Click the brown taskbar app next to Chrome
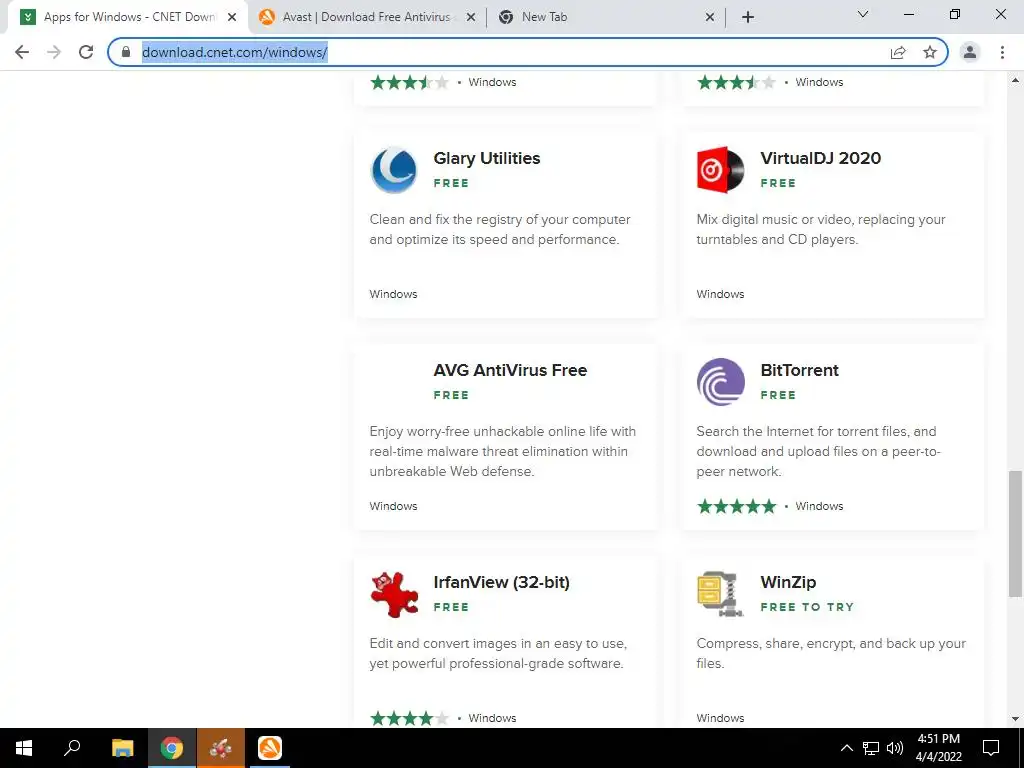 [221, 748]
